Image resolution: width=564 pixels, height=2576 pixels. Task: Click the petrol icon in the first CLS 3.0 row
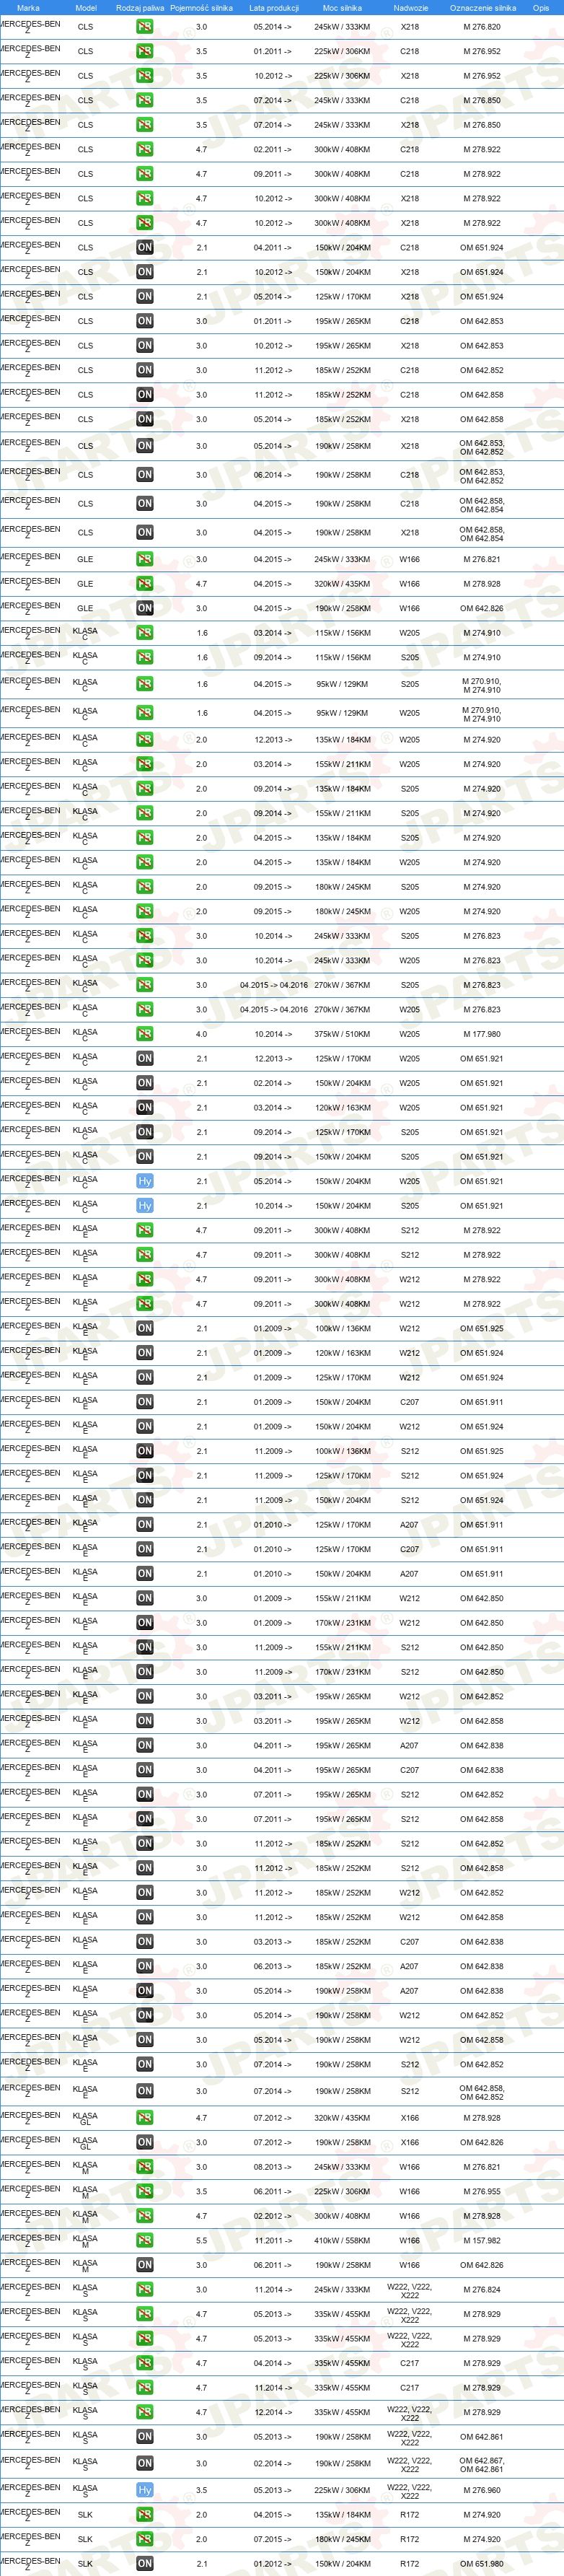145,27
